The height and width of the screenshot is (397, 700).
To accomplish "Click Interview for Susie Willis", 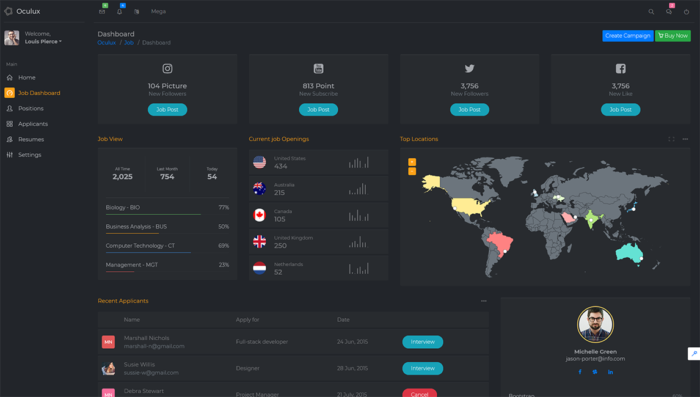I will click(423, 368).
